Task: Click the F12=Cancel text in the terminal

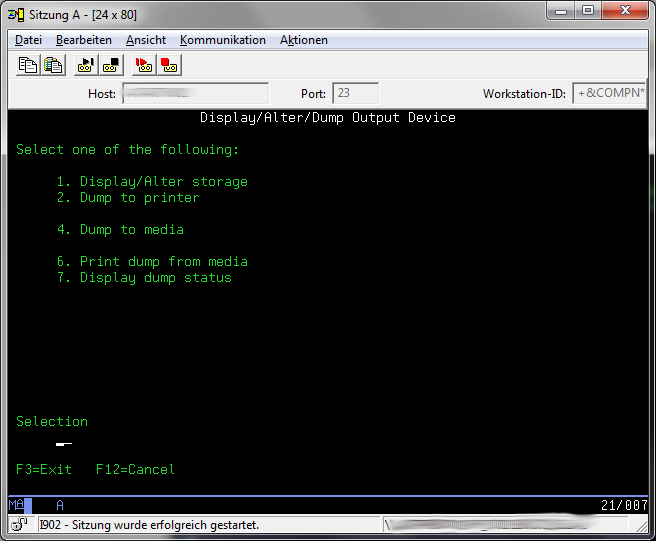Action: point(135,469)
